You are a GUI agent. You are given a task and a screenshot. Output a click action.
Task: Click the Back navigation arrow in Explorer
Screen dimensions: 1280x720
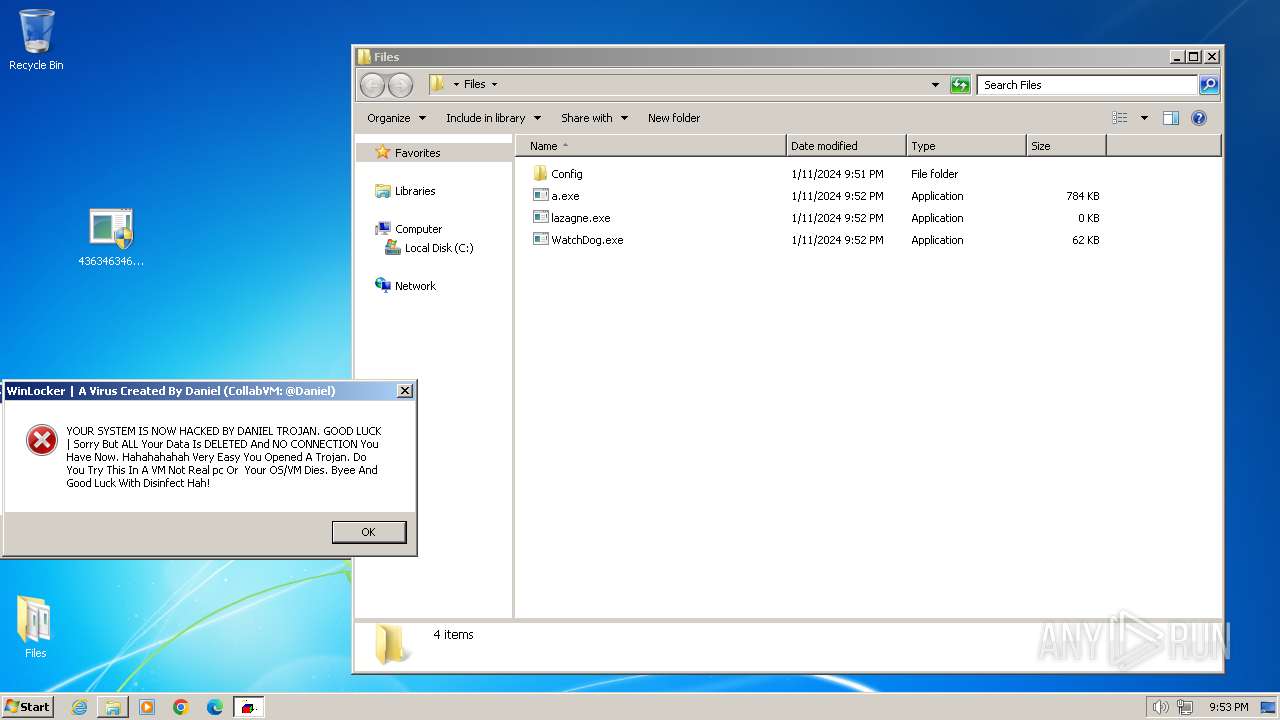[x=372, y=85]
